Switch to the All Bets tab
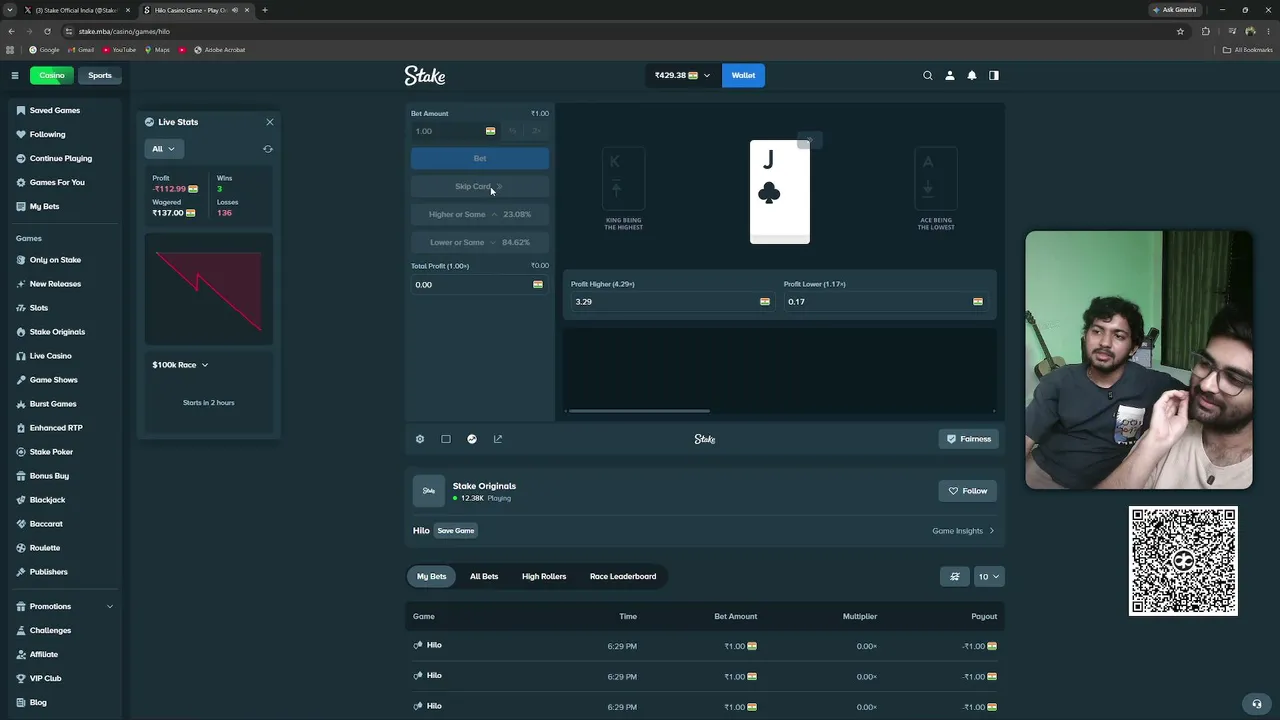 [484, 576]
